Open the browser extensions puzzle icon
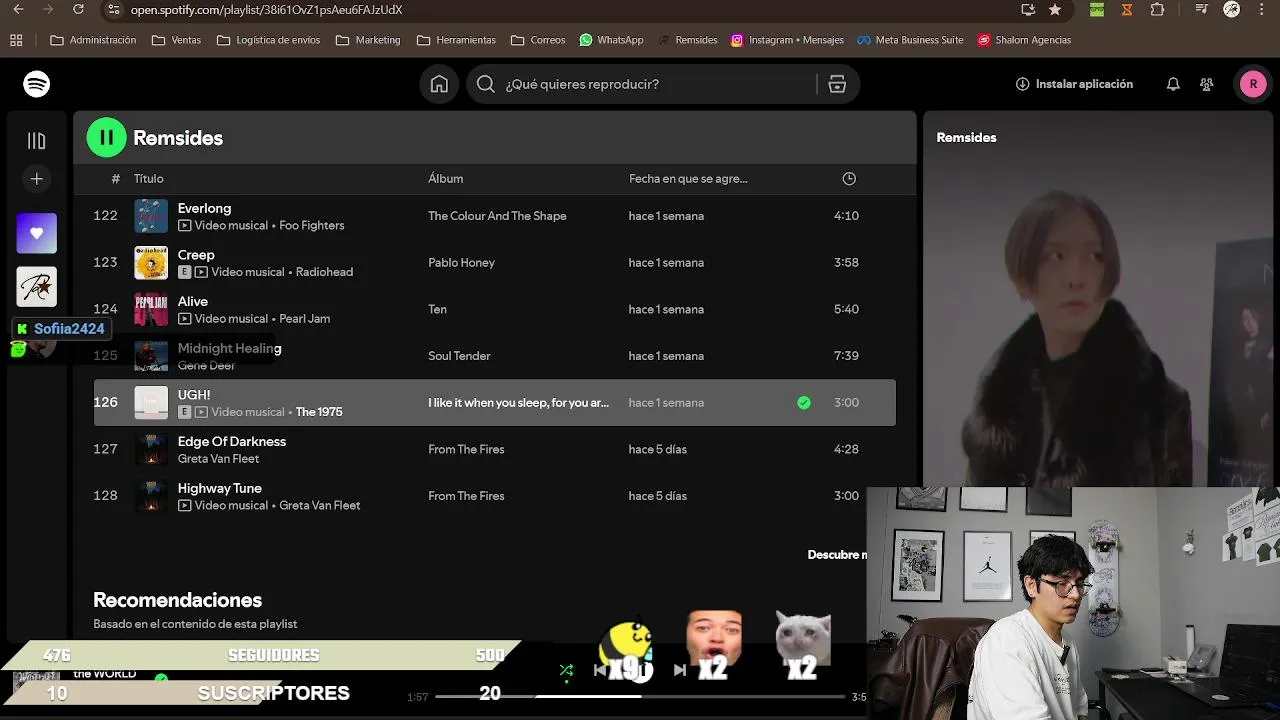This screenshot has width=1280, height=720. click(x=1157, y=9)
